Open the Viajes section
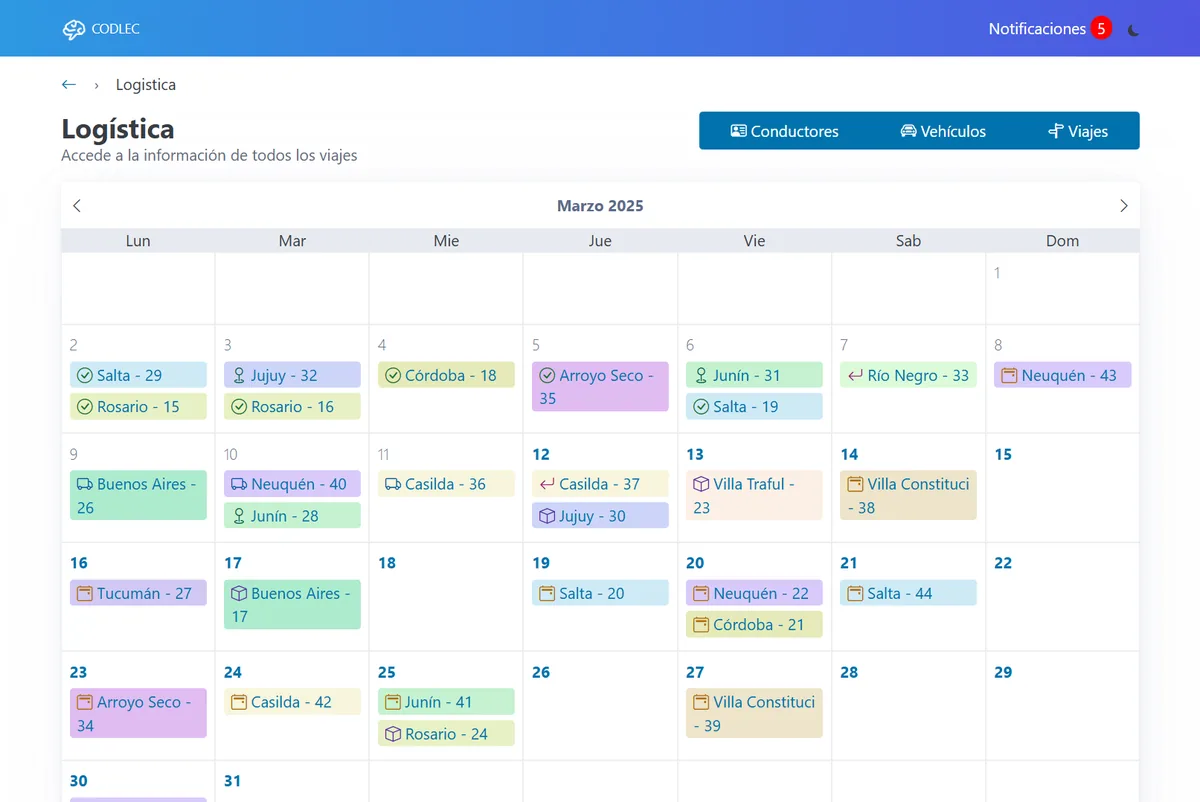Viewport: 1200px width, 802px height. click(1078, 131)
